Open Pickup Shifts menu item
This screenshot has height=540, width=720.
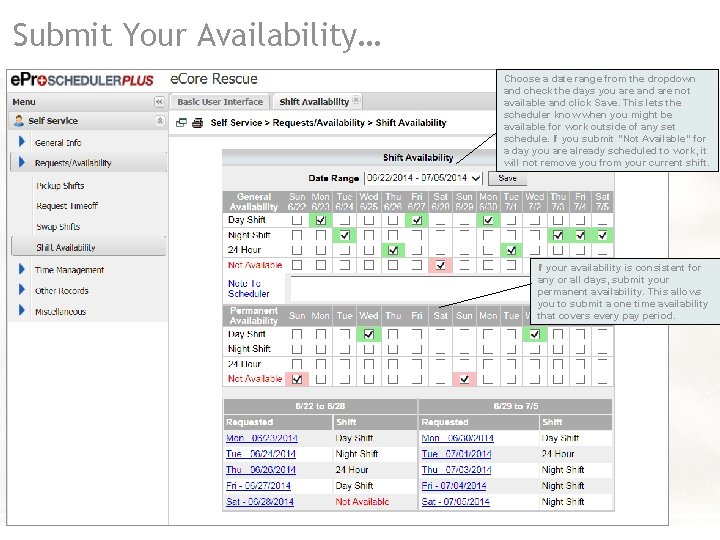(60, 186)
